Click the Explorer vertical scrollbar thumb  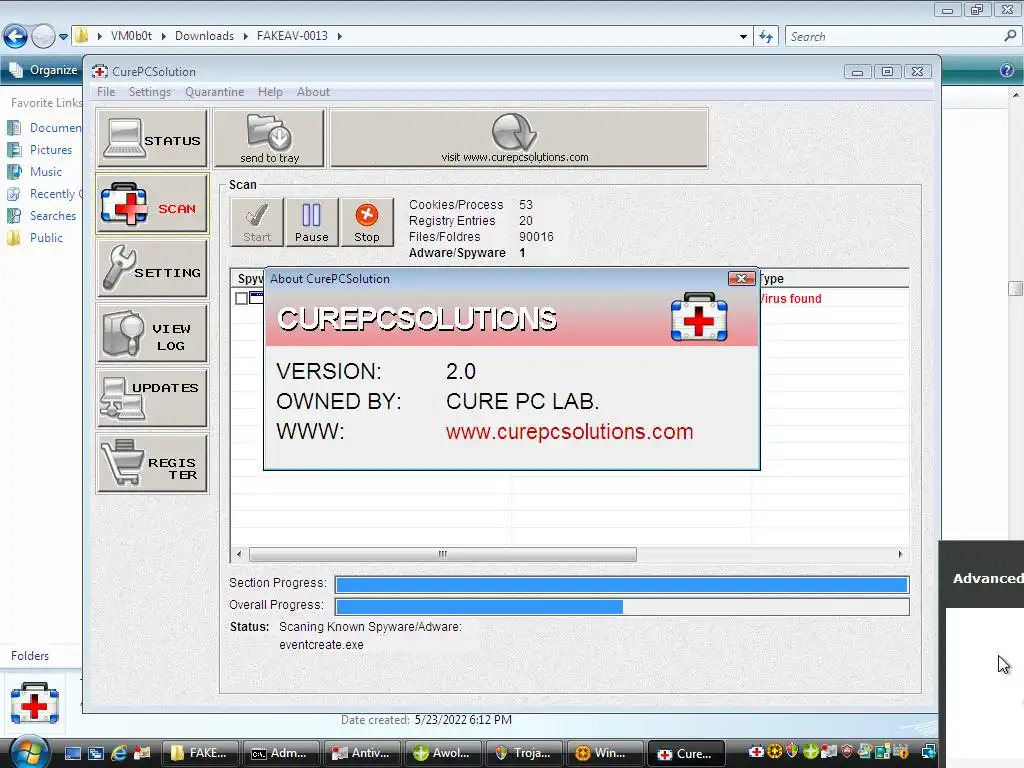point(1016,288)
